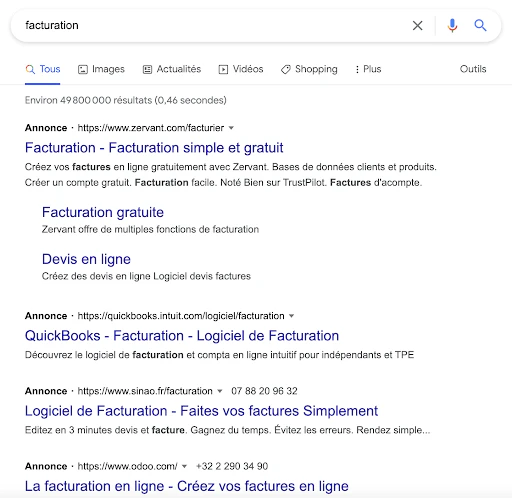Open the Facturation simple et gratuit result

coord(154,148)
